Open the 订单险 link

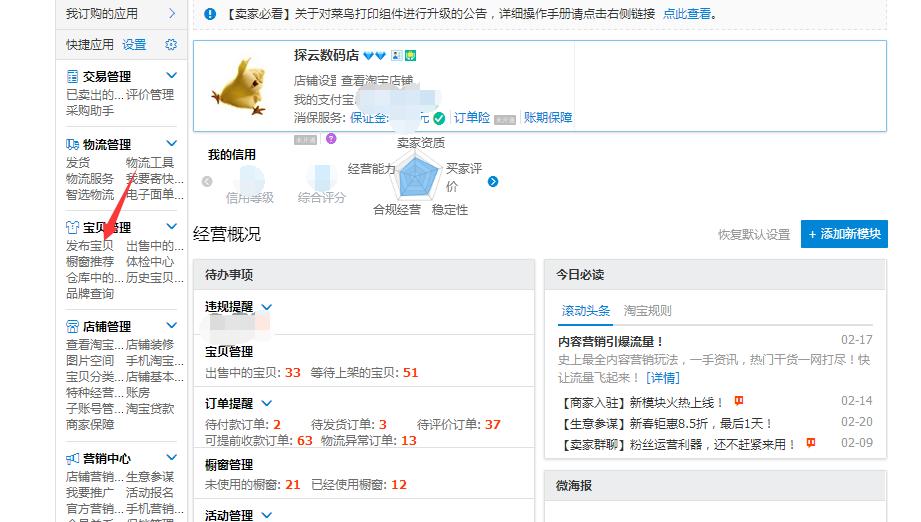click(472, 117)
